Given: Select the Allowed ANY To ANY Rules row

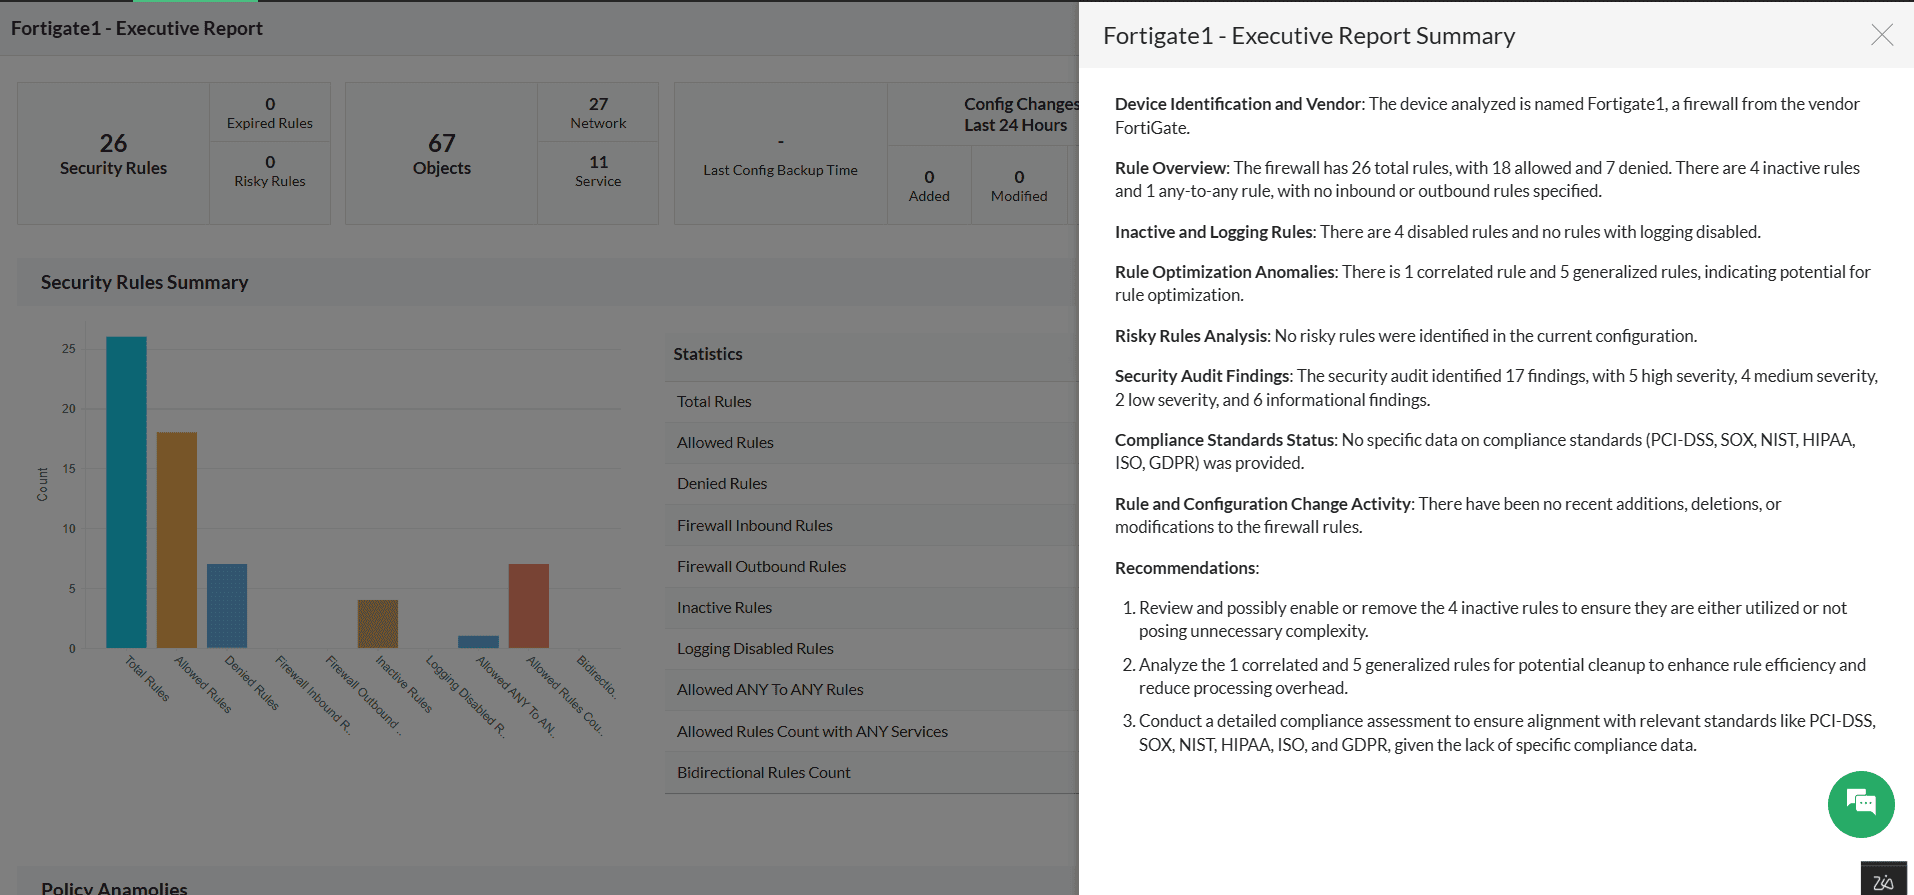Looking at the screenshot, I should click(872, 689).
